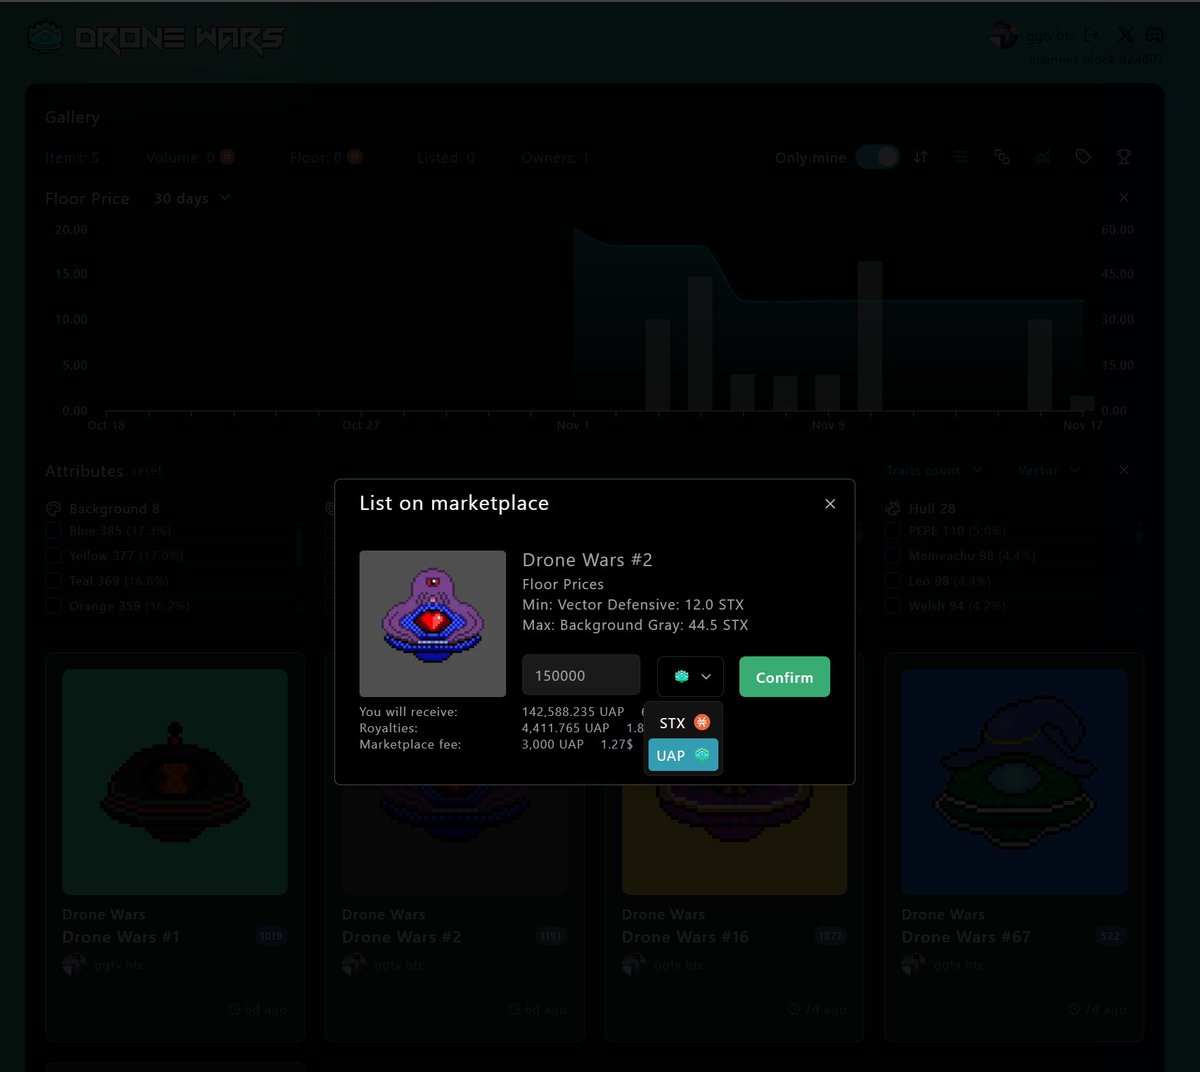Viewport: 1200px width, 1072px height.
Task: Click the "Max: Background Gray: 44.5 STX" text
Action: pyautogui.click(x=635, y=625)
